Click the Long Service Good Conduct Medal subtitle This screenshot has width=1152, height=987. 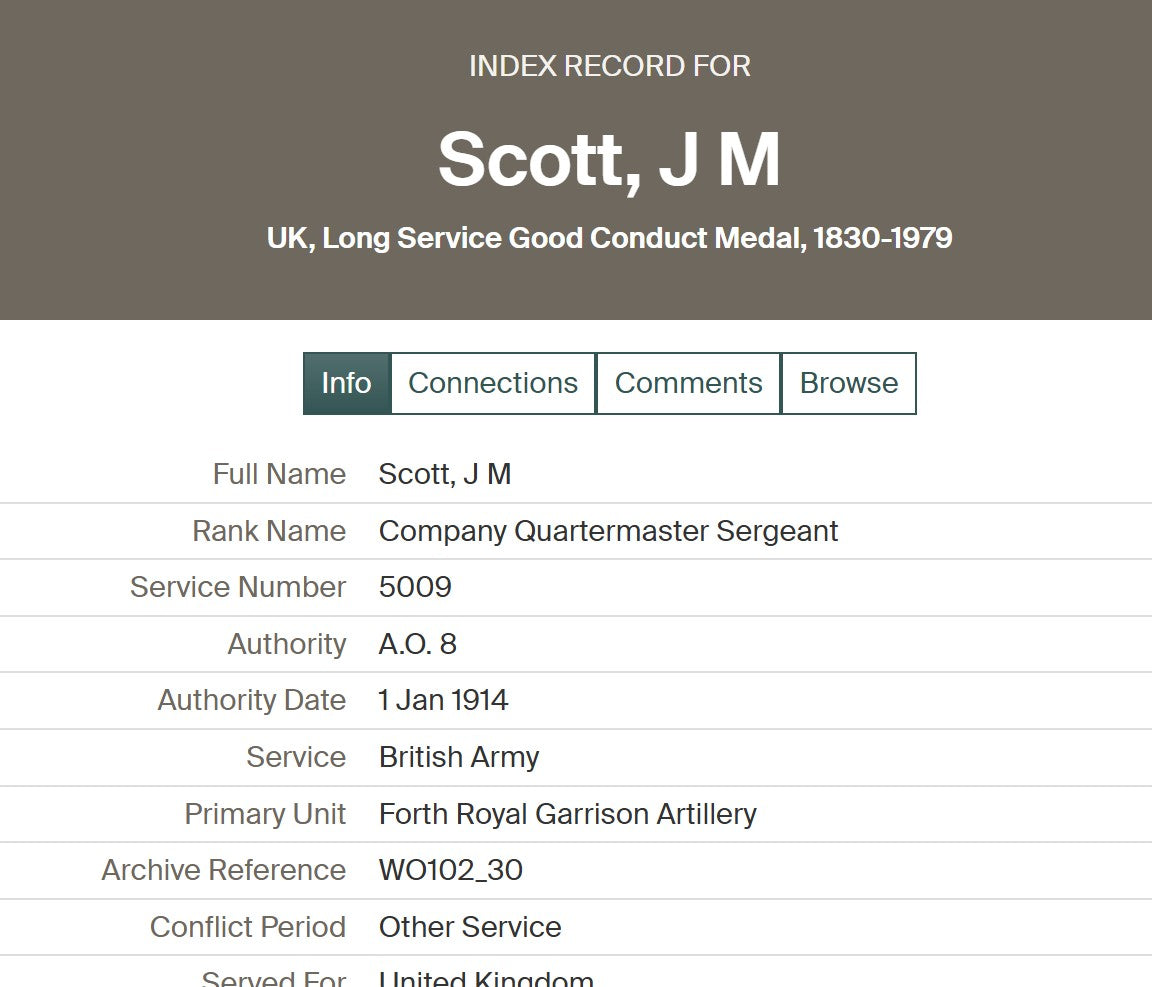click(x=609, y=238)
